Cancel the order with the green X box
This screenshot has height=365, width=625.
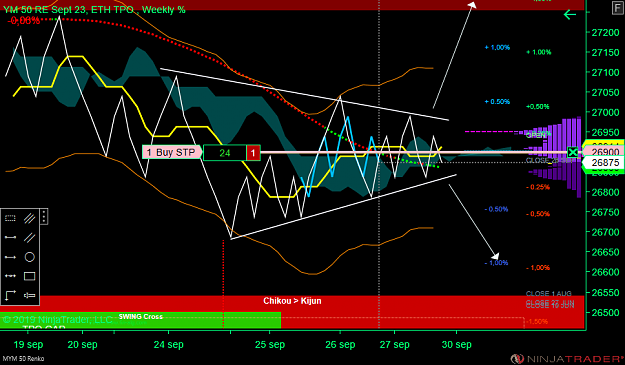572,152
